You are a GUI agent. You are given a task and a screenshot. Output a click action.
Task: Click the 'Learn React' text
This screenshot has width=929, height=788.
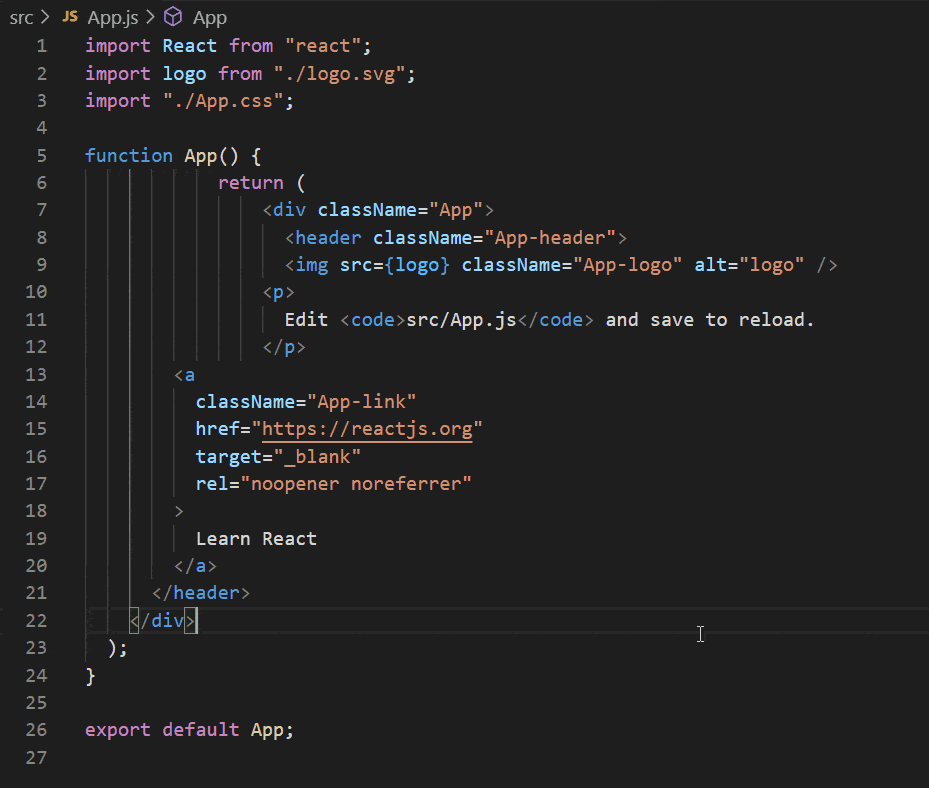257,539
